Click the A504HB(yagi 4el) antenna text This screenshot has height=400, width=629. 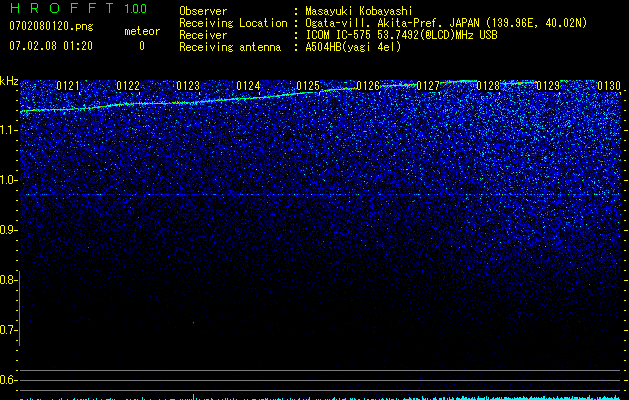pos(353,47)
